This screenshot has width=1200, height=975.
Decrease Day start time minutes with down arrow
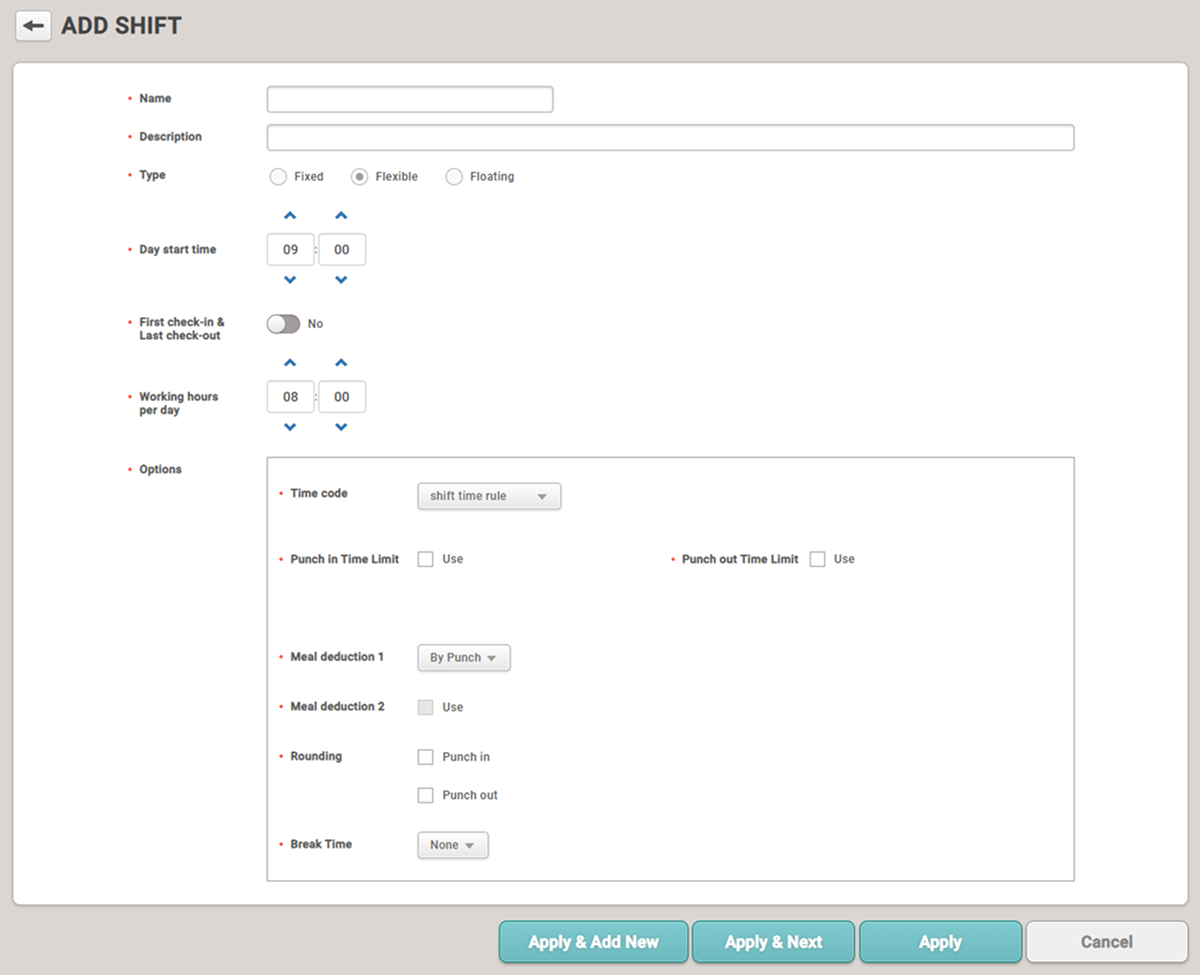(x=341, y=281)
